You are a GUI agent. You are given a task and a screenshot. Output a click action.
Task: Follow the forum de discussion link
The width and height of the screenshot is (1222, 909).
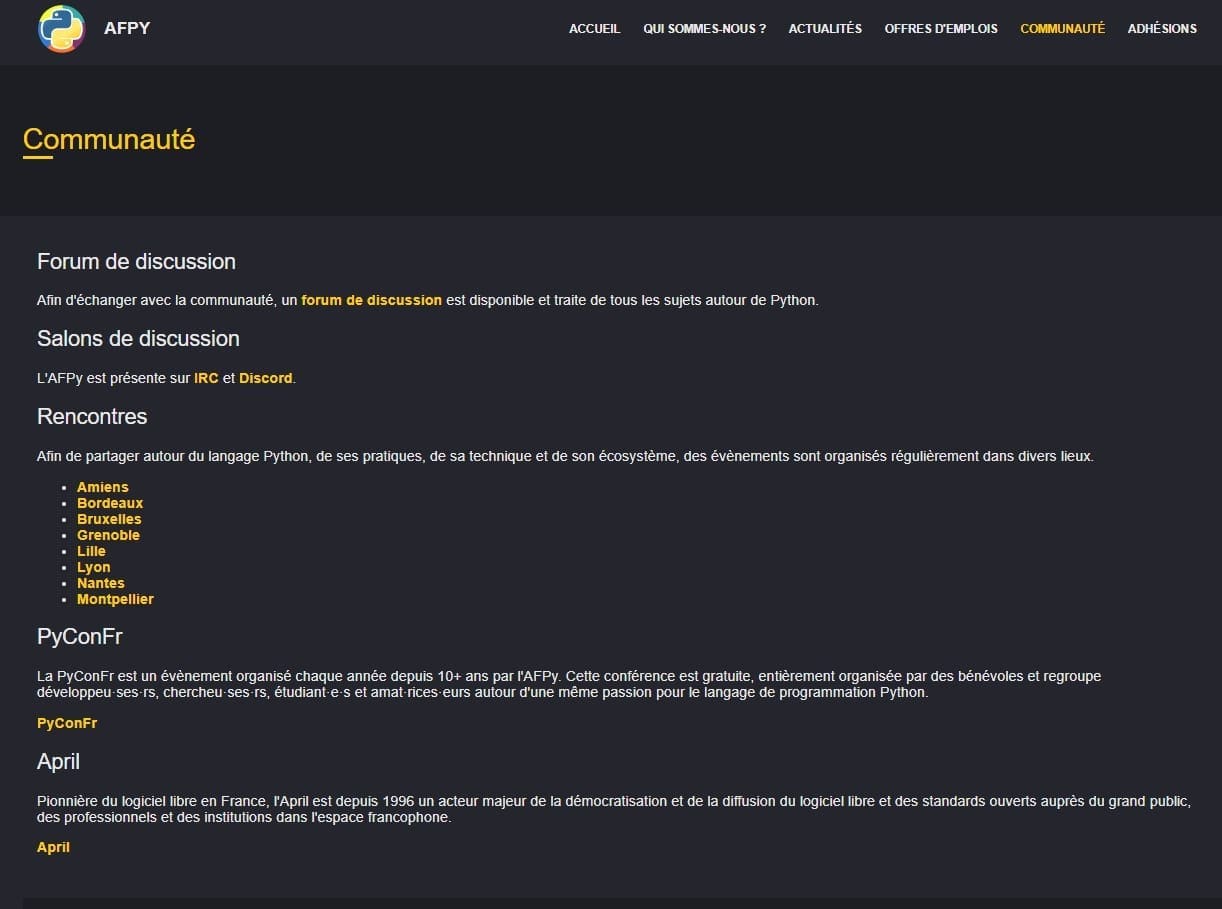[371, 300]
